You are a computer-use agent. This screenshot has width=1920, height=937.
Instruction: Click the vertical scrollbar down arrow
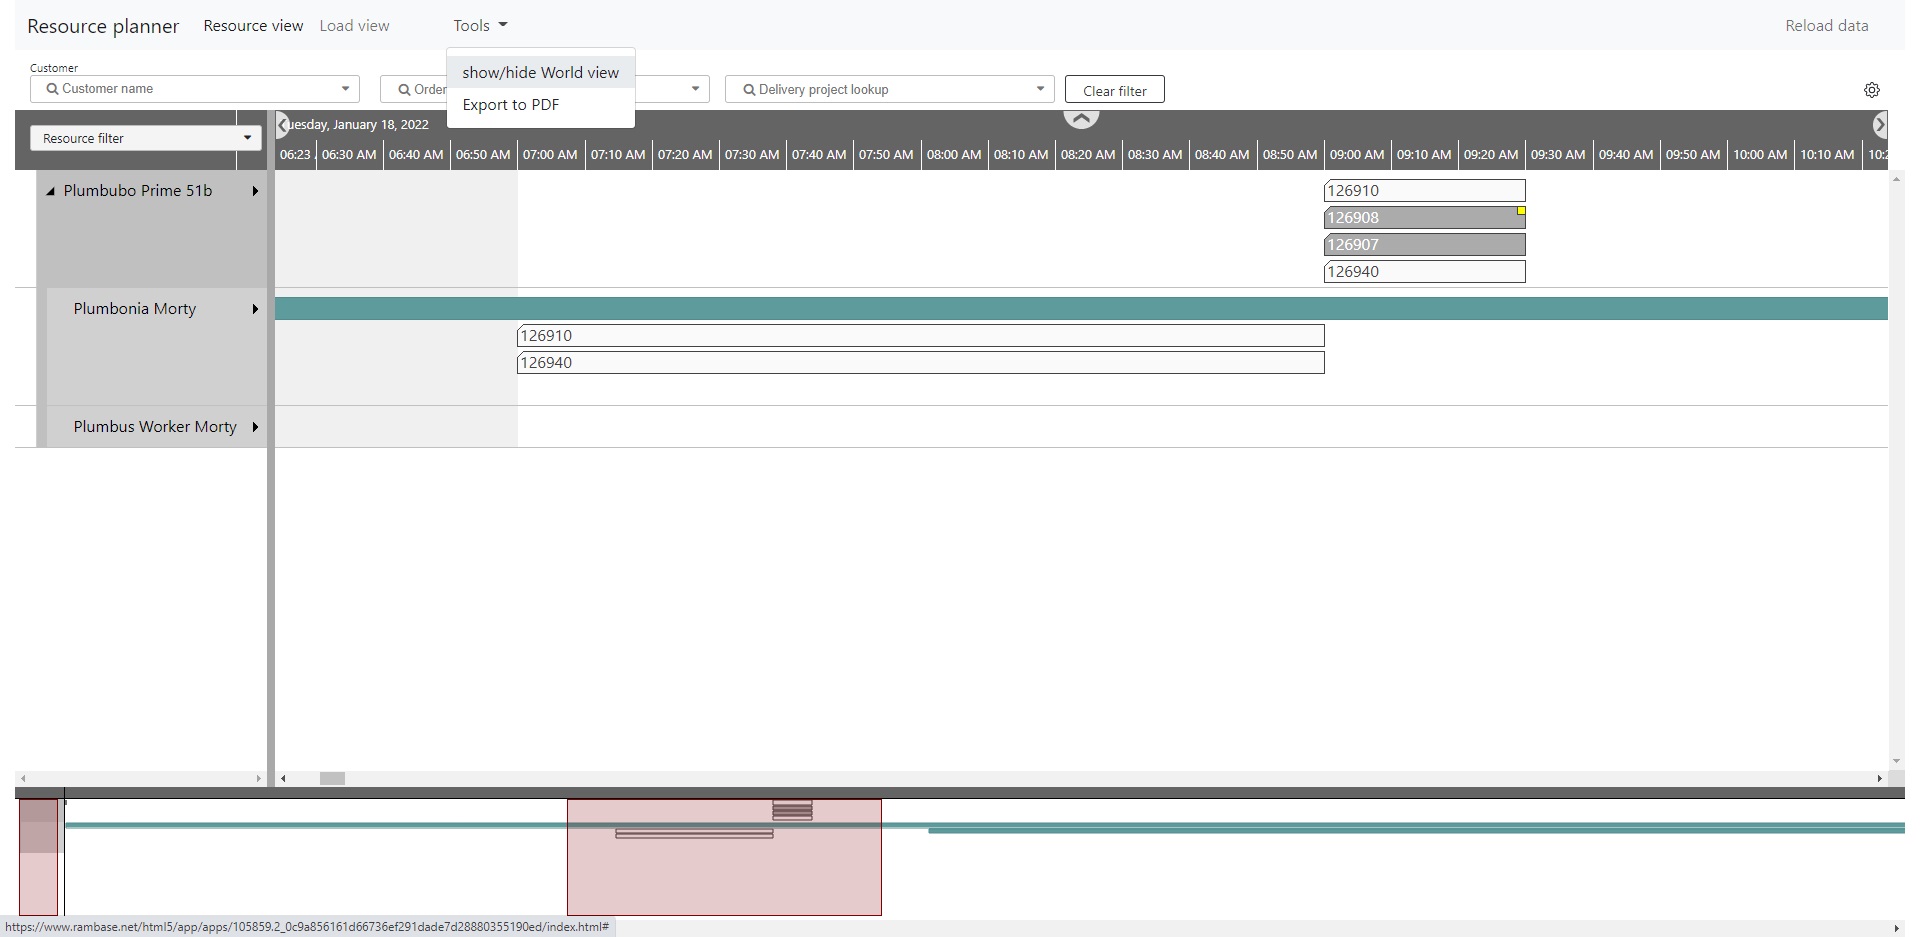[1896, 761]
